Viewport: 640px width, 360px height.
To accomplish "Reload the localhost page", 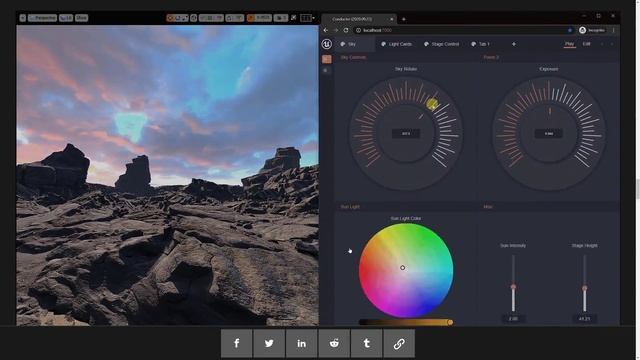I will coord(346,30).
